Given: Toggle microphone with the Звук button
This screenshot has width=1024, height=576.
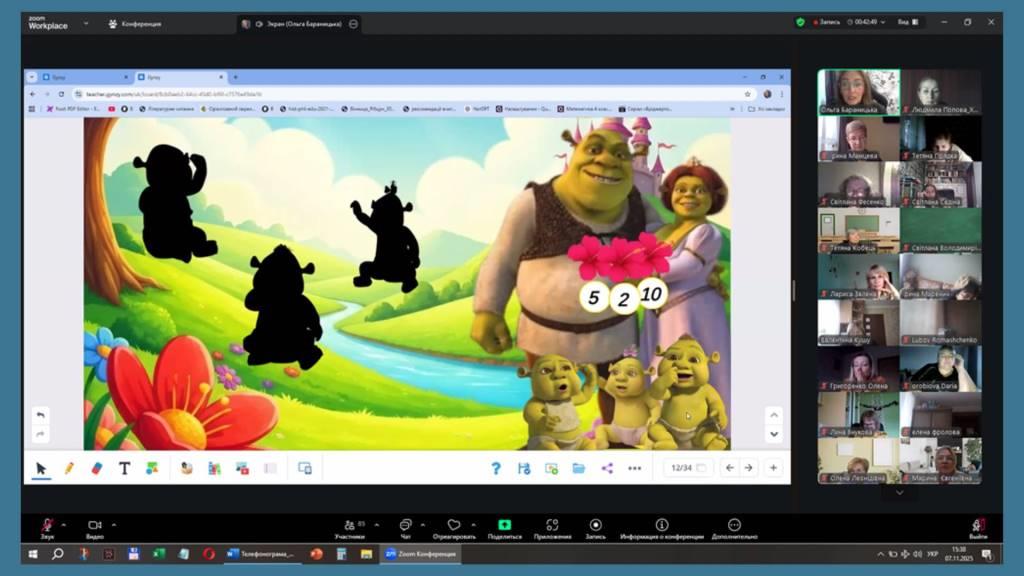Looking at the screenshot, I should (47, 527).
